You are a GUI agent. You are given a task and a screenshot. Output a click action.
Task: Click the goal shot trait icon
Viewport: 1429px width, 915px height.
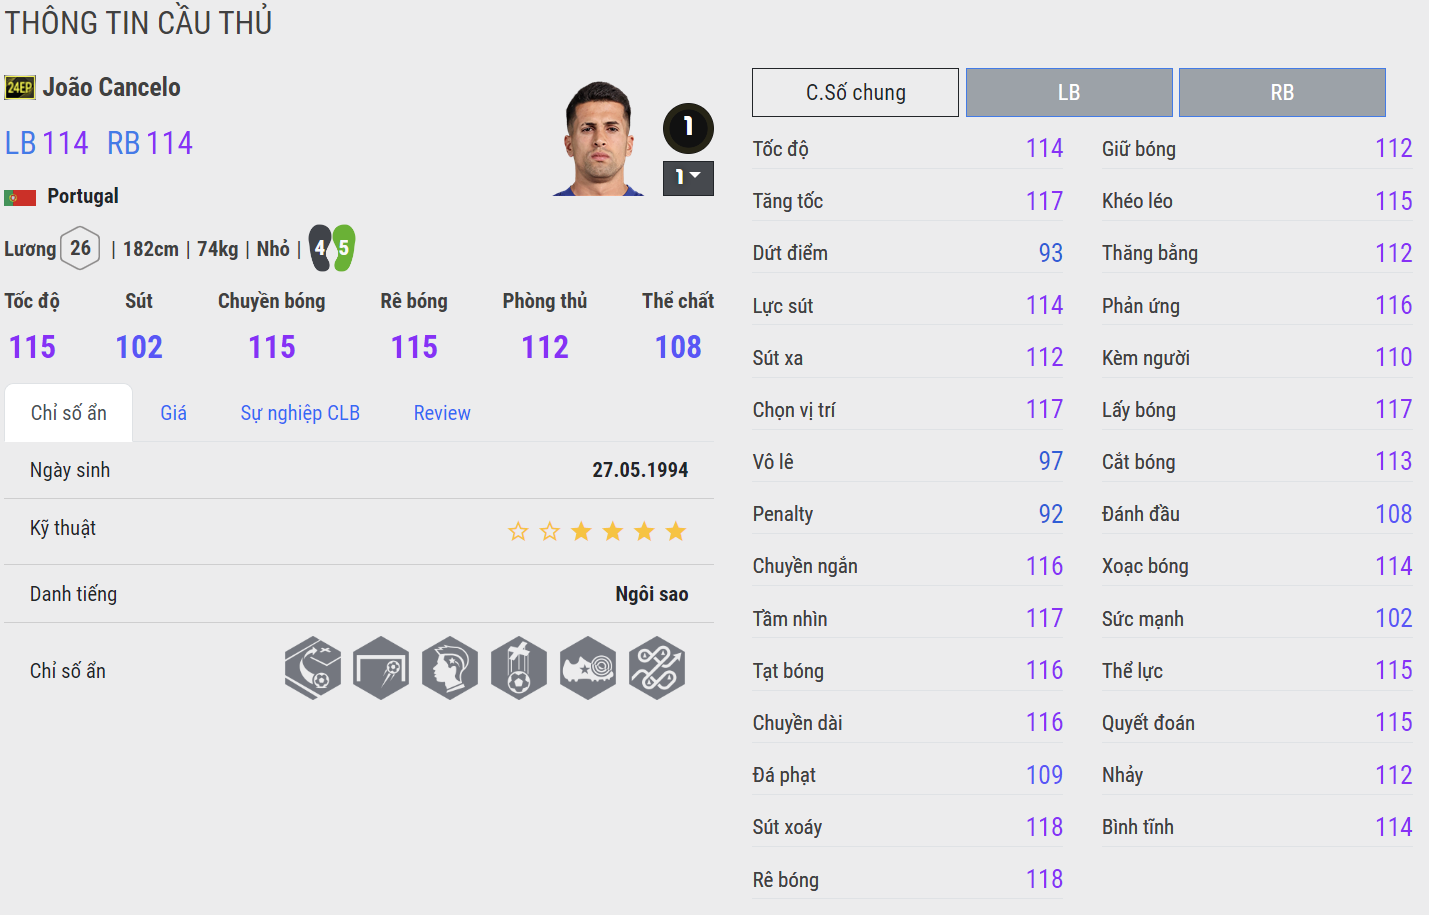(381, 668)
